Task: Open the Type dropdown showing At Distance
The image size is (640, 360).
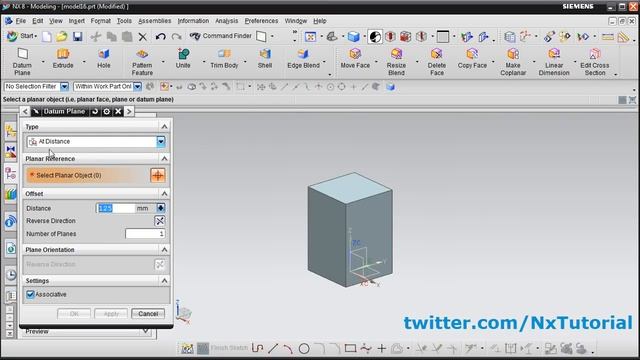Action: [x=161, y=142]
